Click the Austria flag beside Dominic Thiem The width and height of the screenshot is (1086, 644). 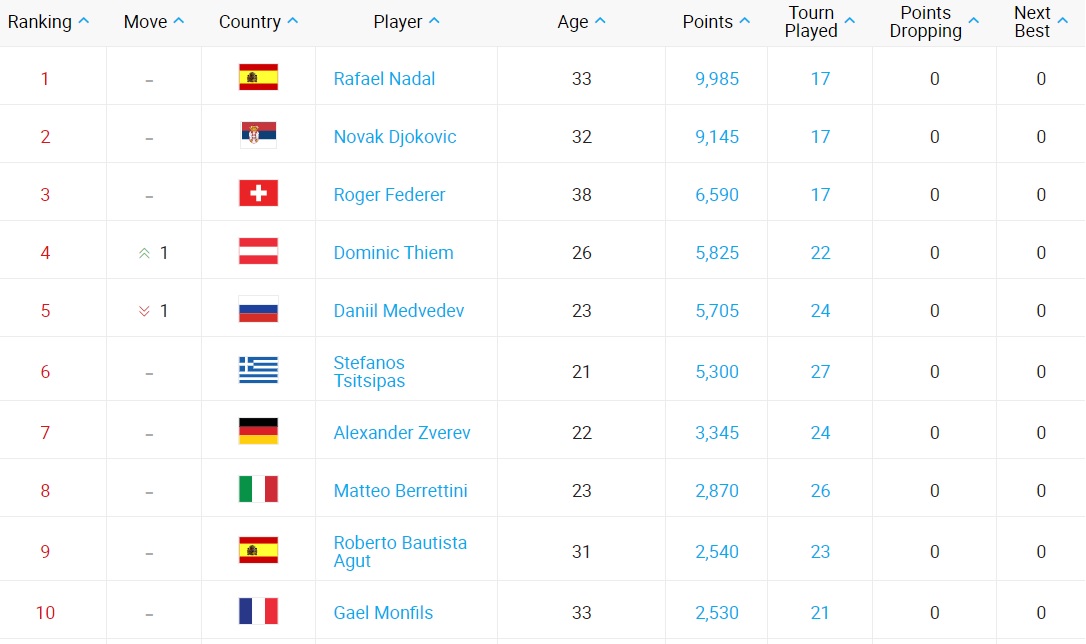pyautogui.click(x=258, y=252)
